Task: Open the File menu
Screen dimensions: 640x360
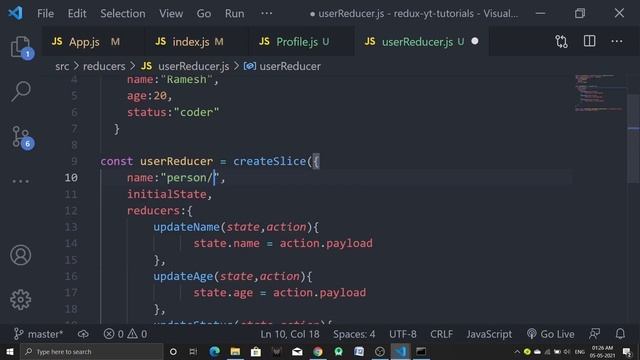Action: click(45, 13)
